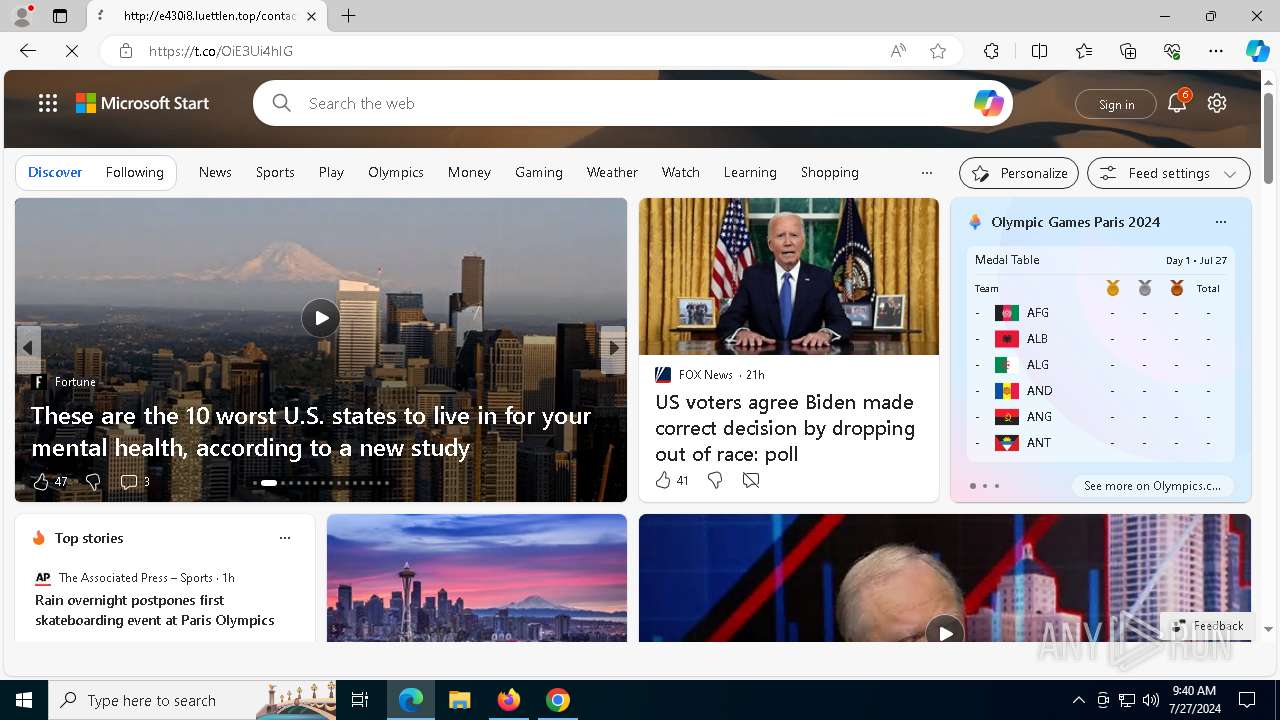Show more categories ellipsis

pyautogui.click(x=927, y=173)
